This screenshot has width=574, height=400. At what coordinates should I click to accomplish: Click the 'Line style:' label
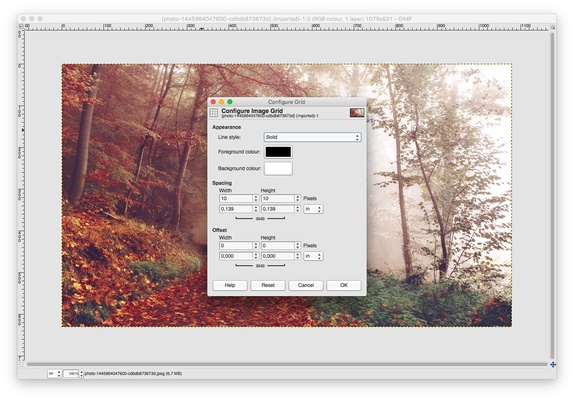click(229, 137)
